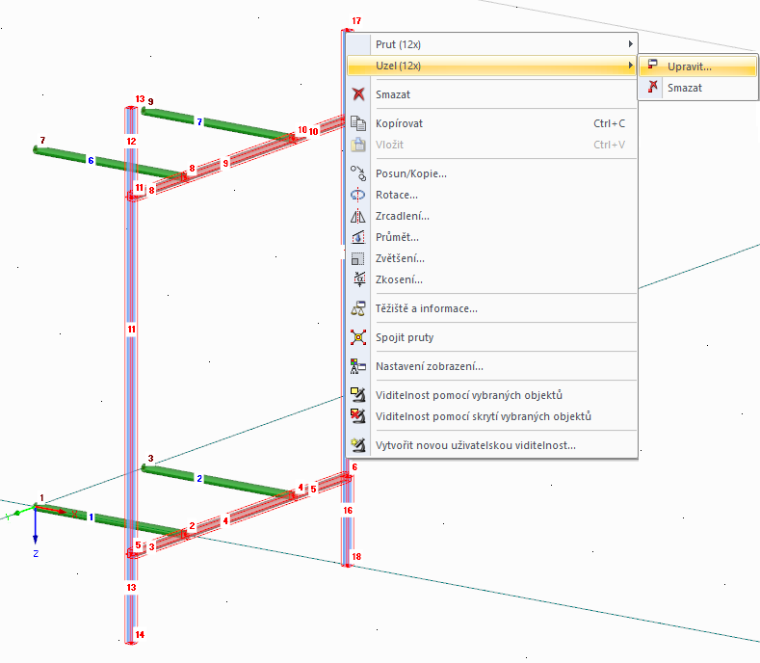Select Kopírovat Ctrl+C menu item
760x663 pixels.
click(491, 123)
